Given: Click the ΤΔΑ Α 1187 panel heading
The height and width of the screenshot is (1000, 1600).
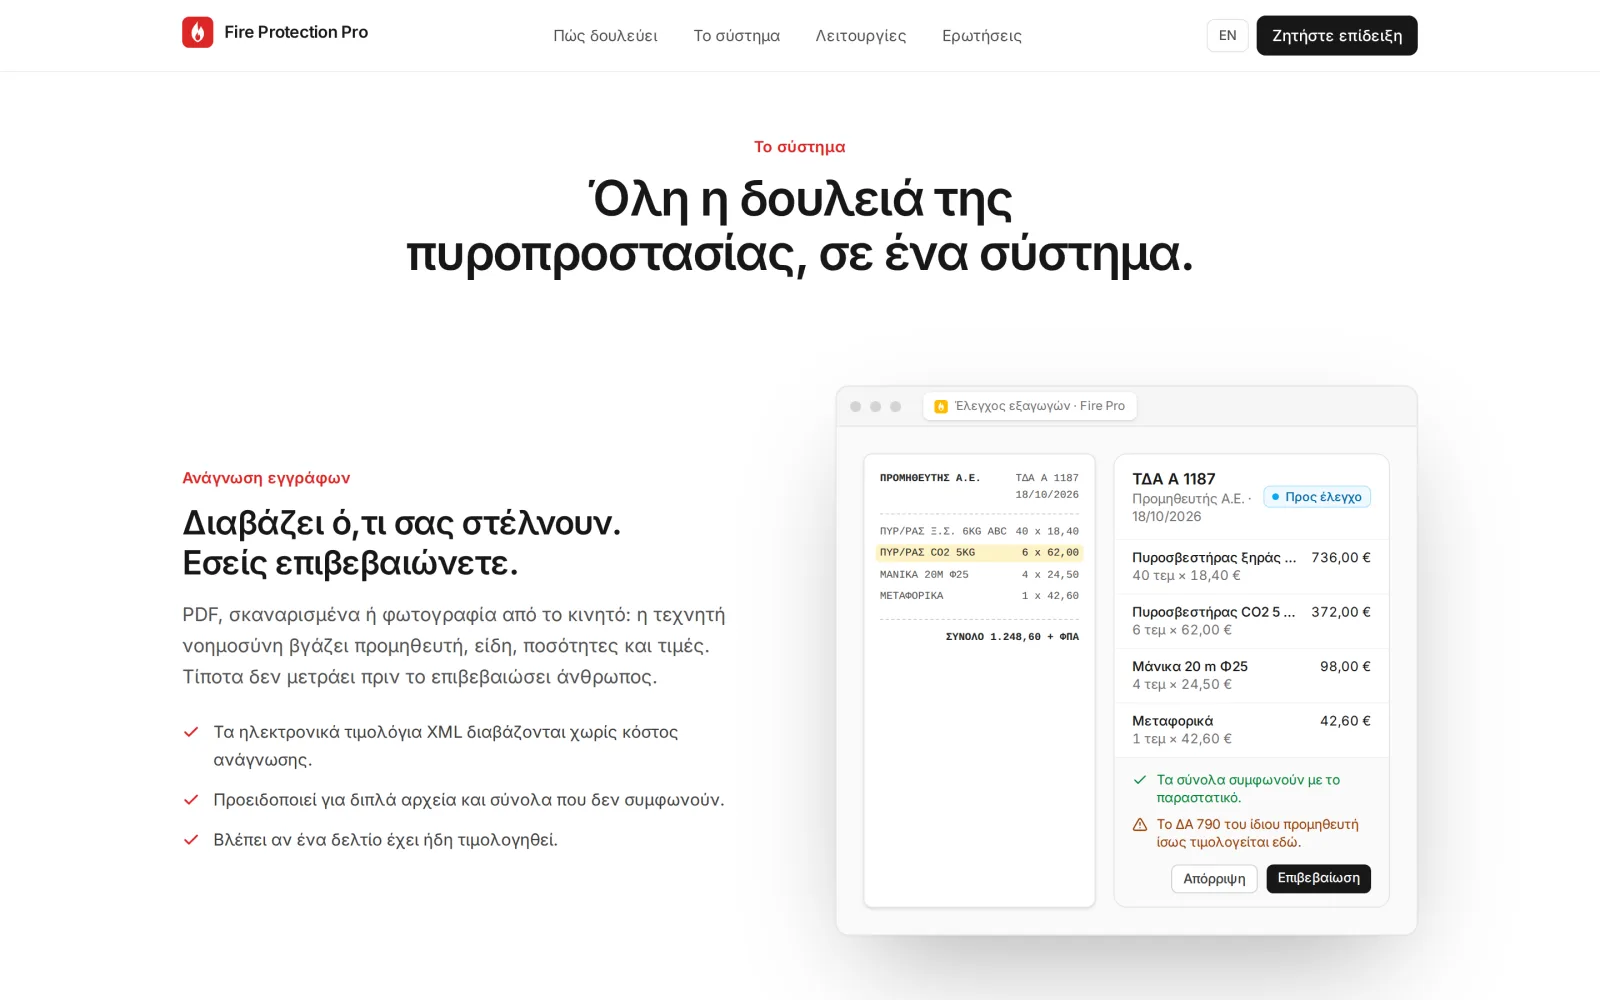Looking at the screenshot, I should [x=1174, y=479].
